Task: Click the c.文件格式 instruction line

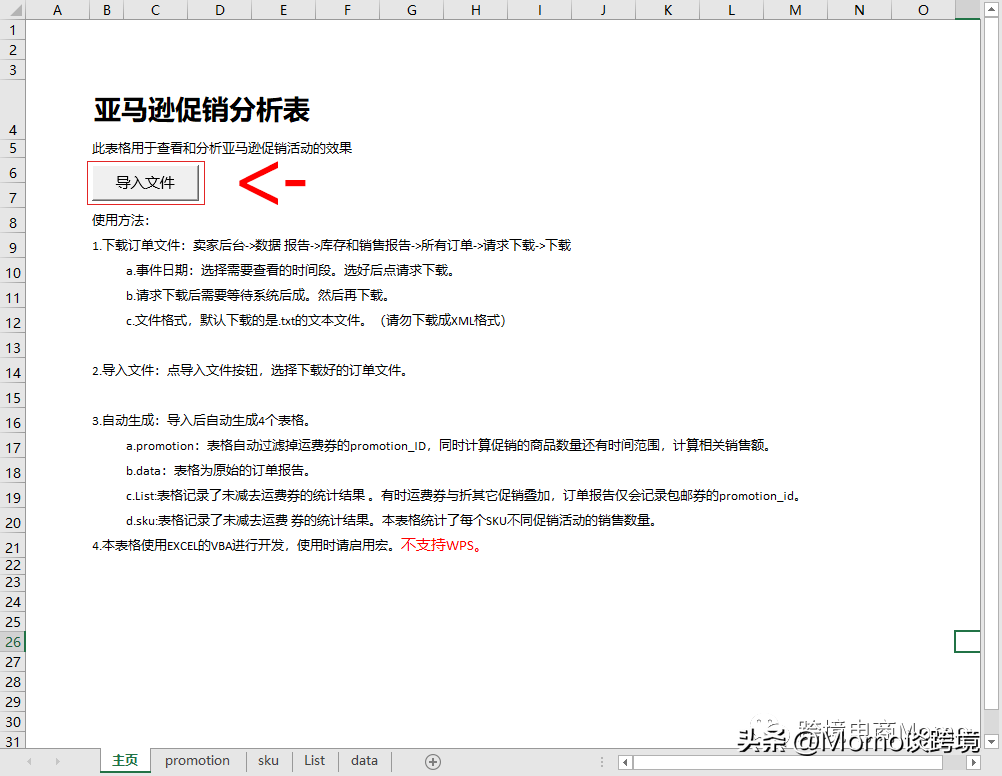Action: [316, 320]
